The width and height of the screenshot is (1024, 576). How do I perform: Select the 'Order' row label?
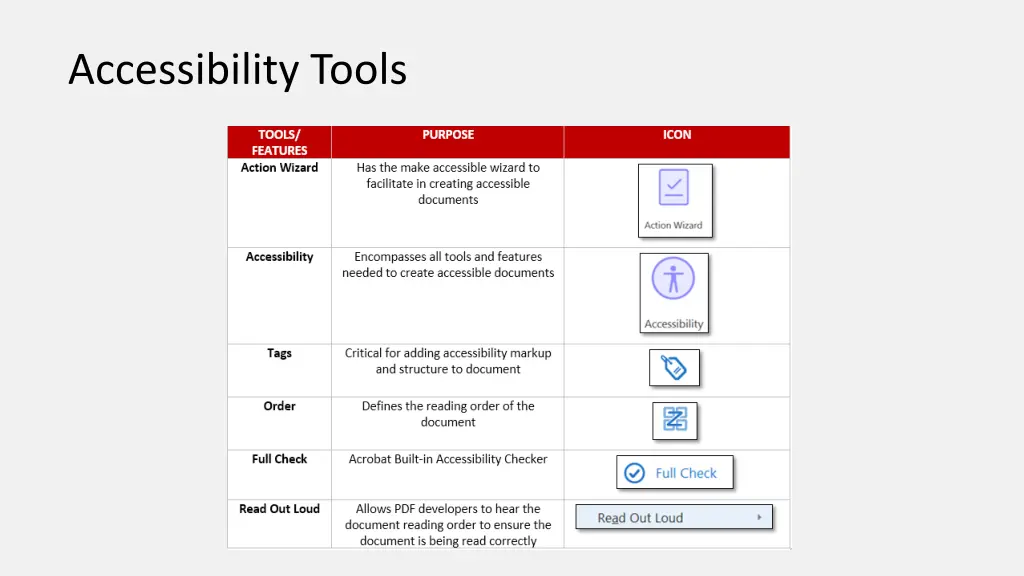279,406
